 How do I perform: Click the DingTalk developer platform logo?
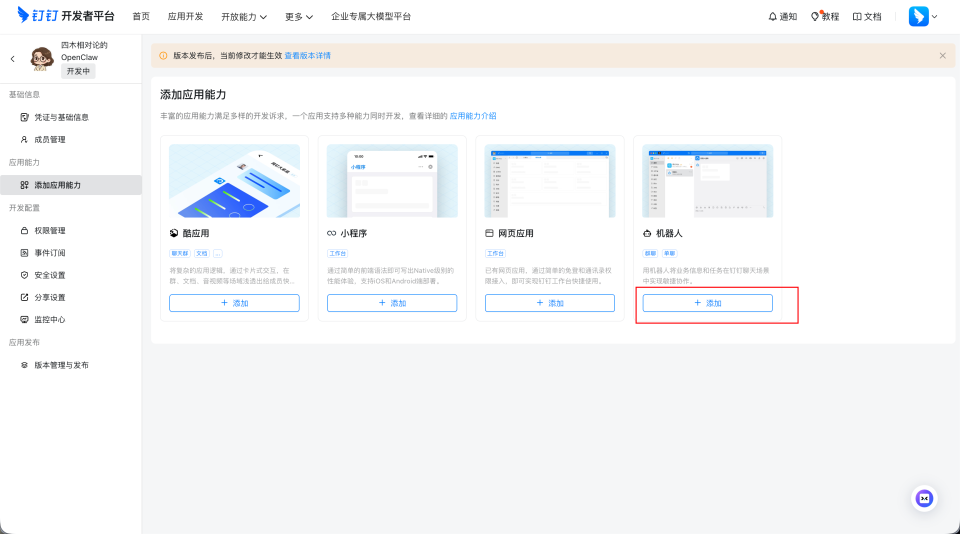pyautogui.click(x=66, y=15)
